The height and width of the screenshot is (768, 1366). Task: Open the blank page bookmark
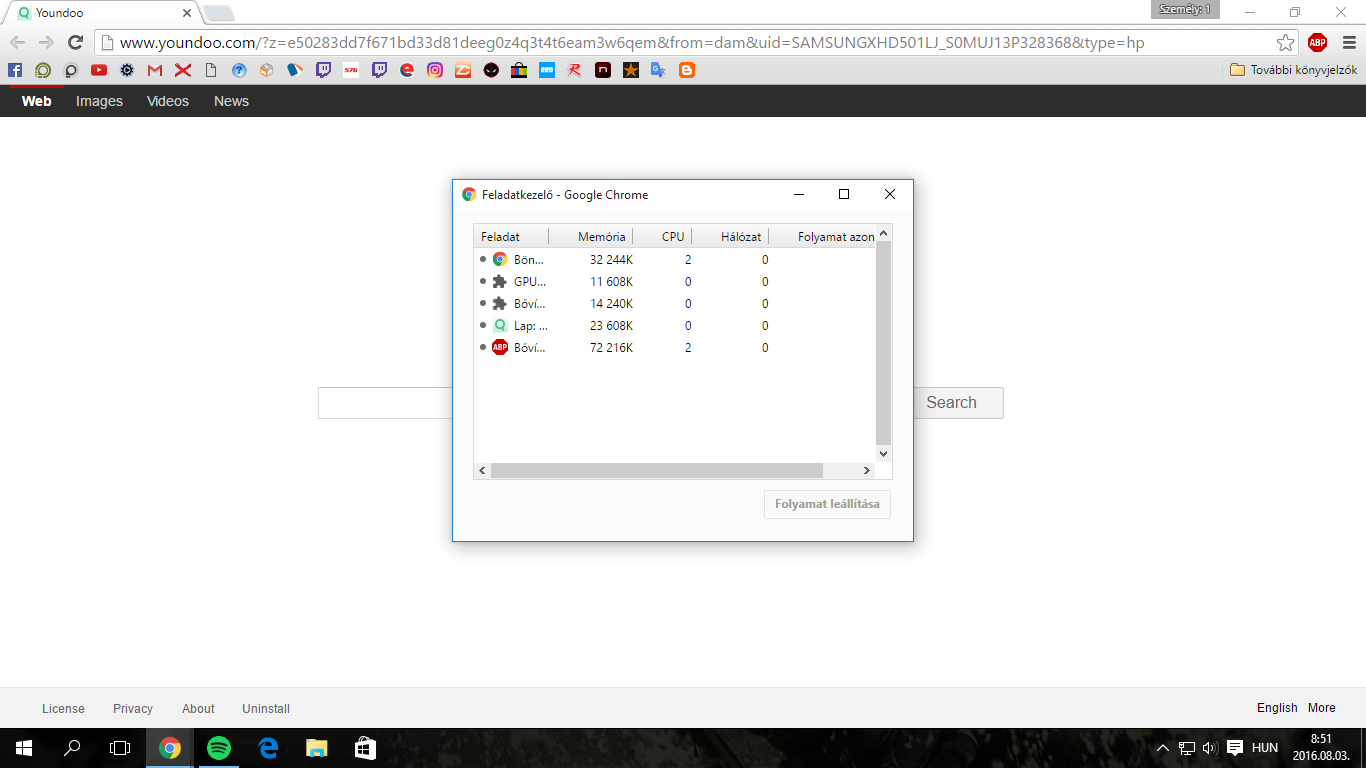coord(210,70)
